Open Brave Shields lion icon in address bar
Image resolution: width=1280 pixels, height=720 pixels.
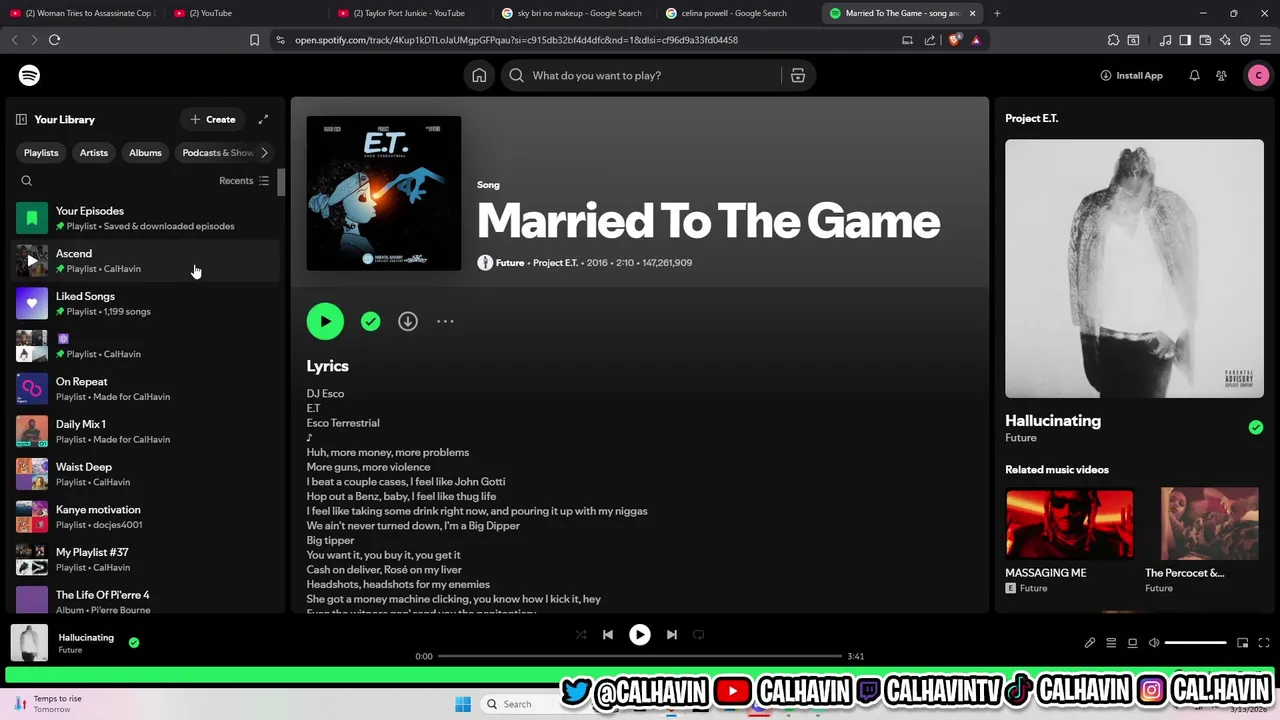pos(954,40)
